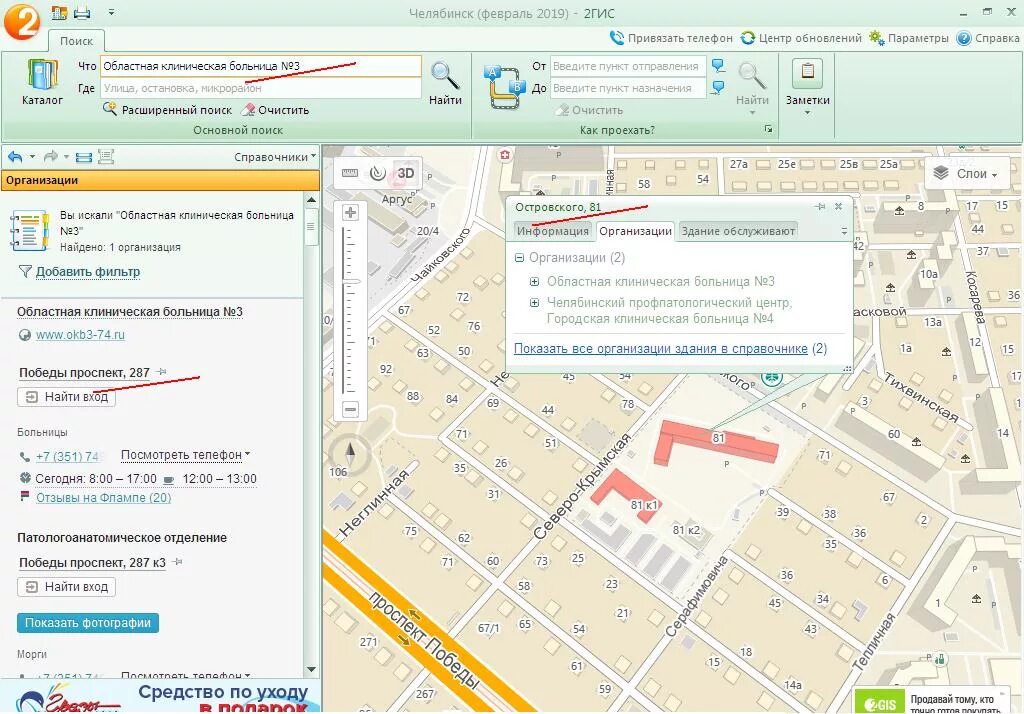Viewport: 1024px width, 714px height.
Task: Open Центр обновлений
Action: 801,38
